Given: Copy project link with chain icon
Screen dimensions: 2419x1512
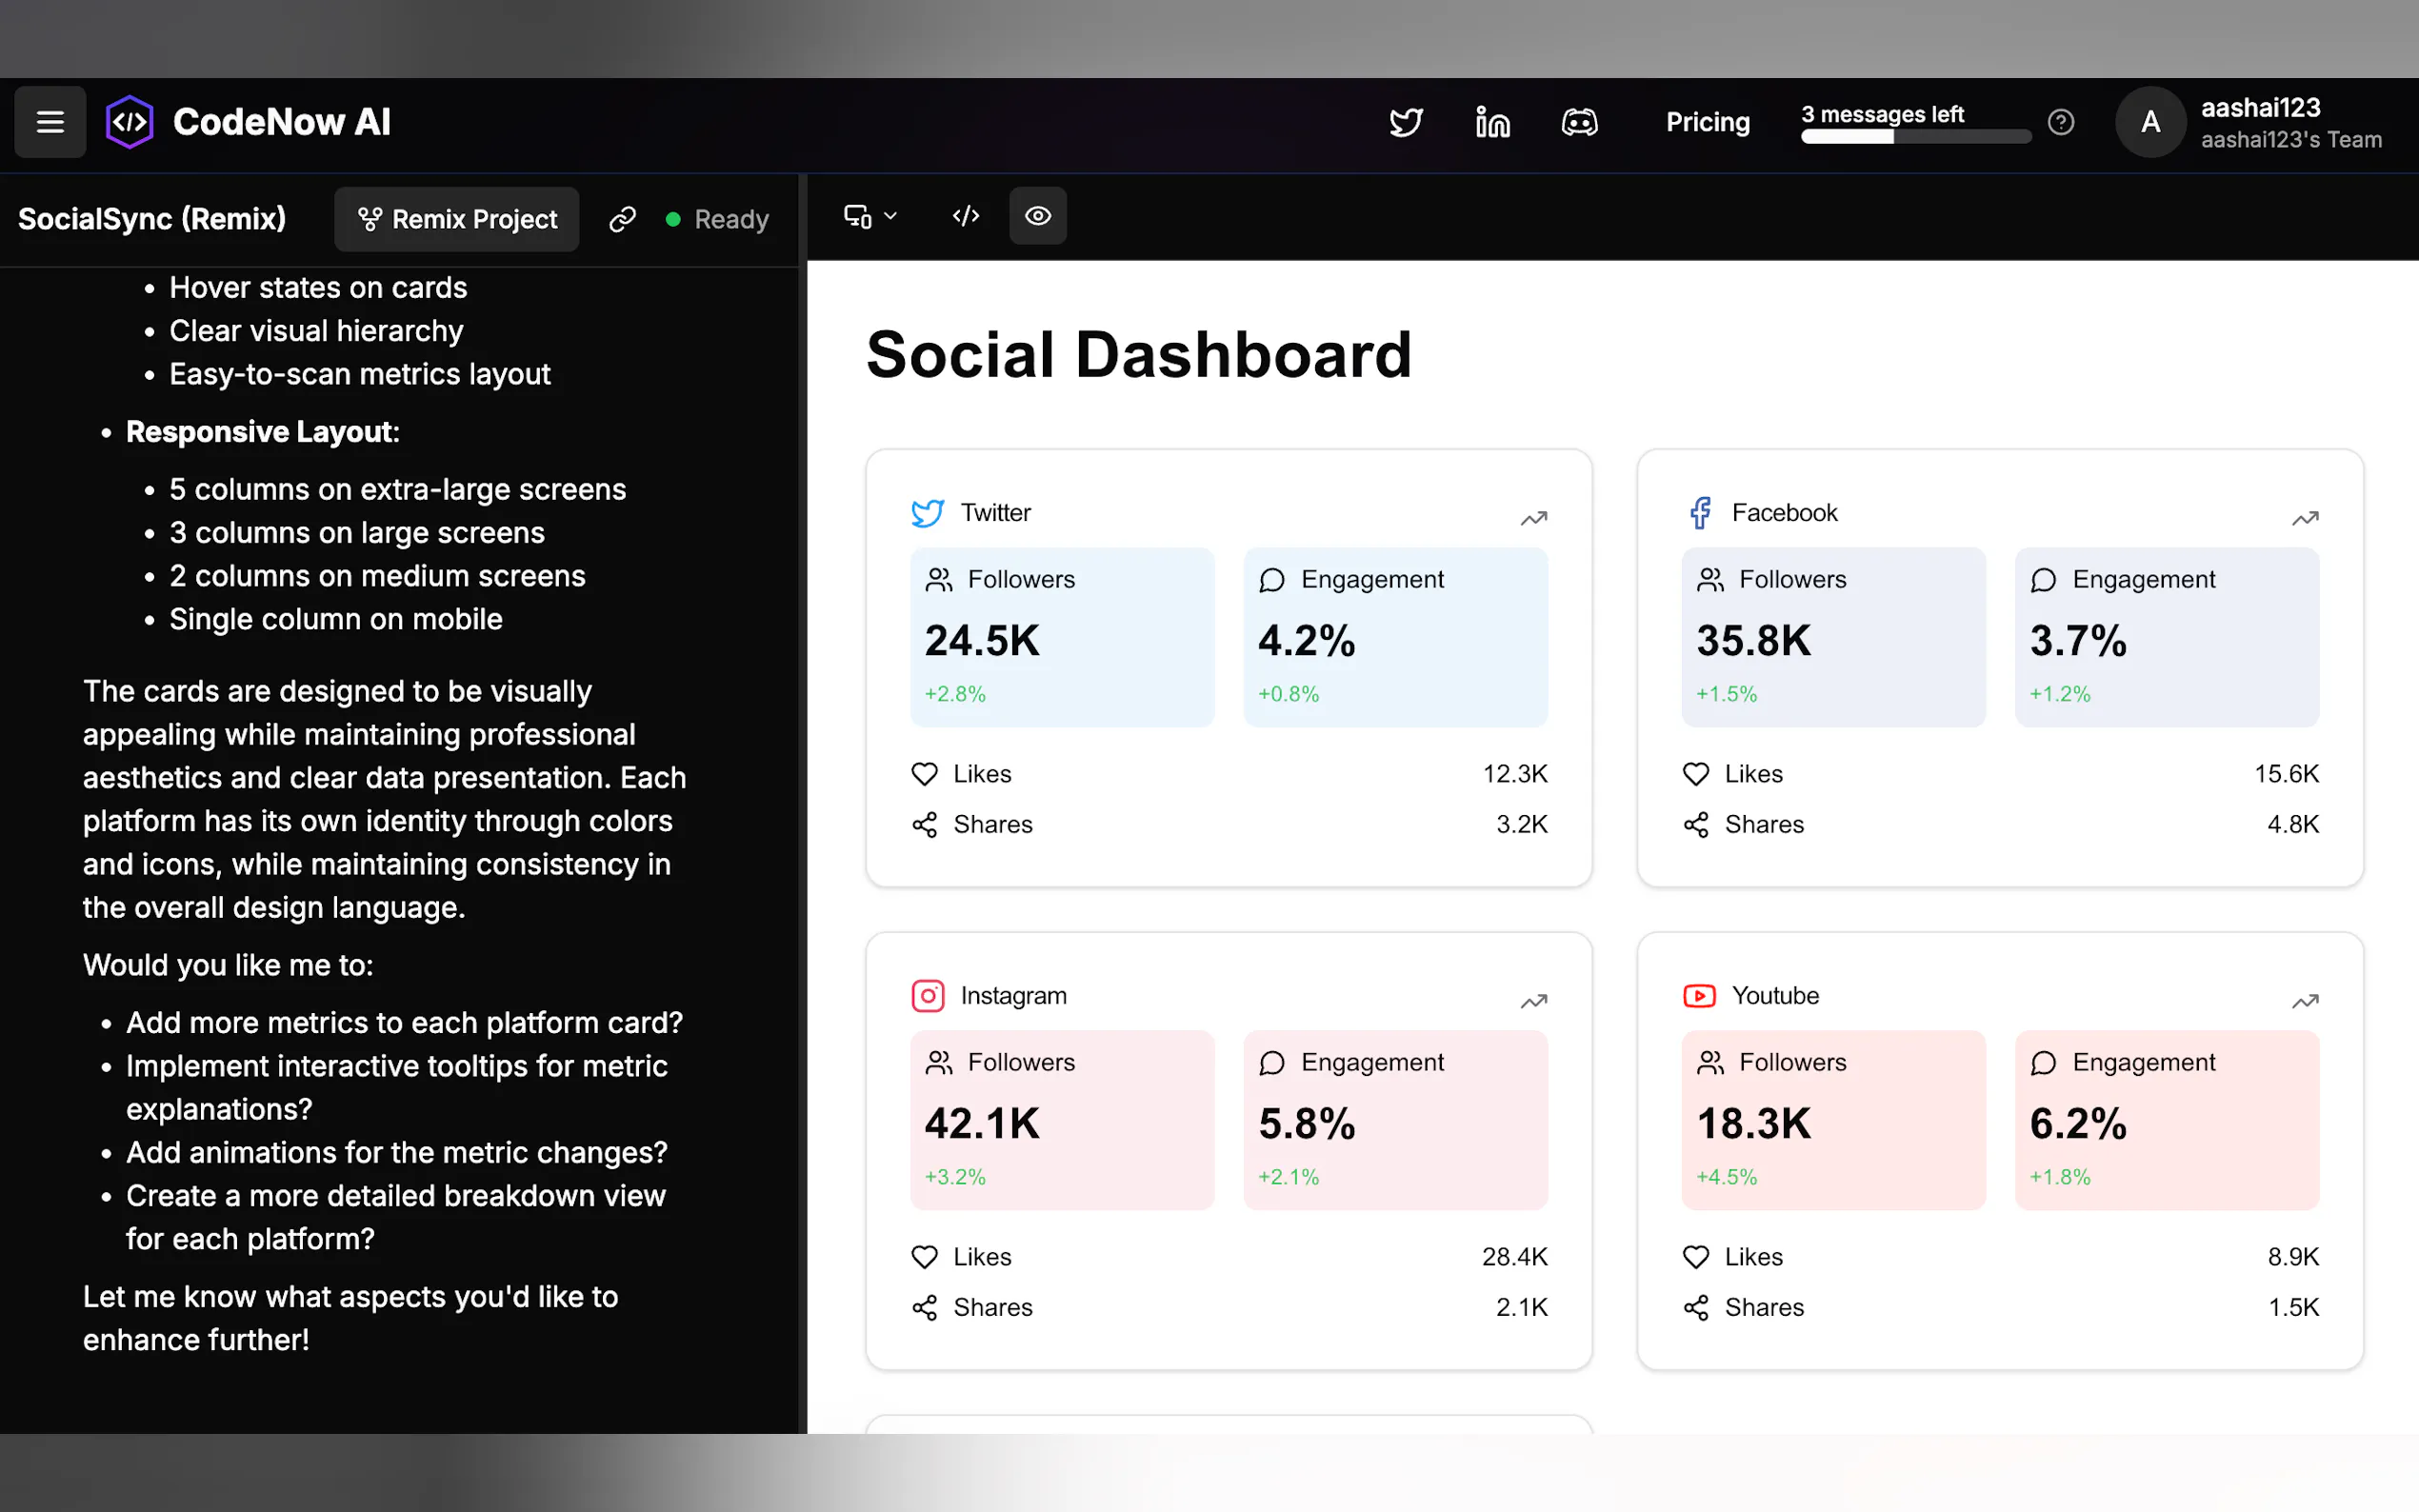Looking at the screenshot, I should click(x=622, y=219).
